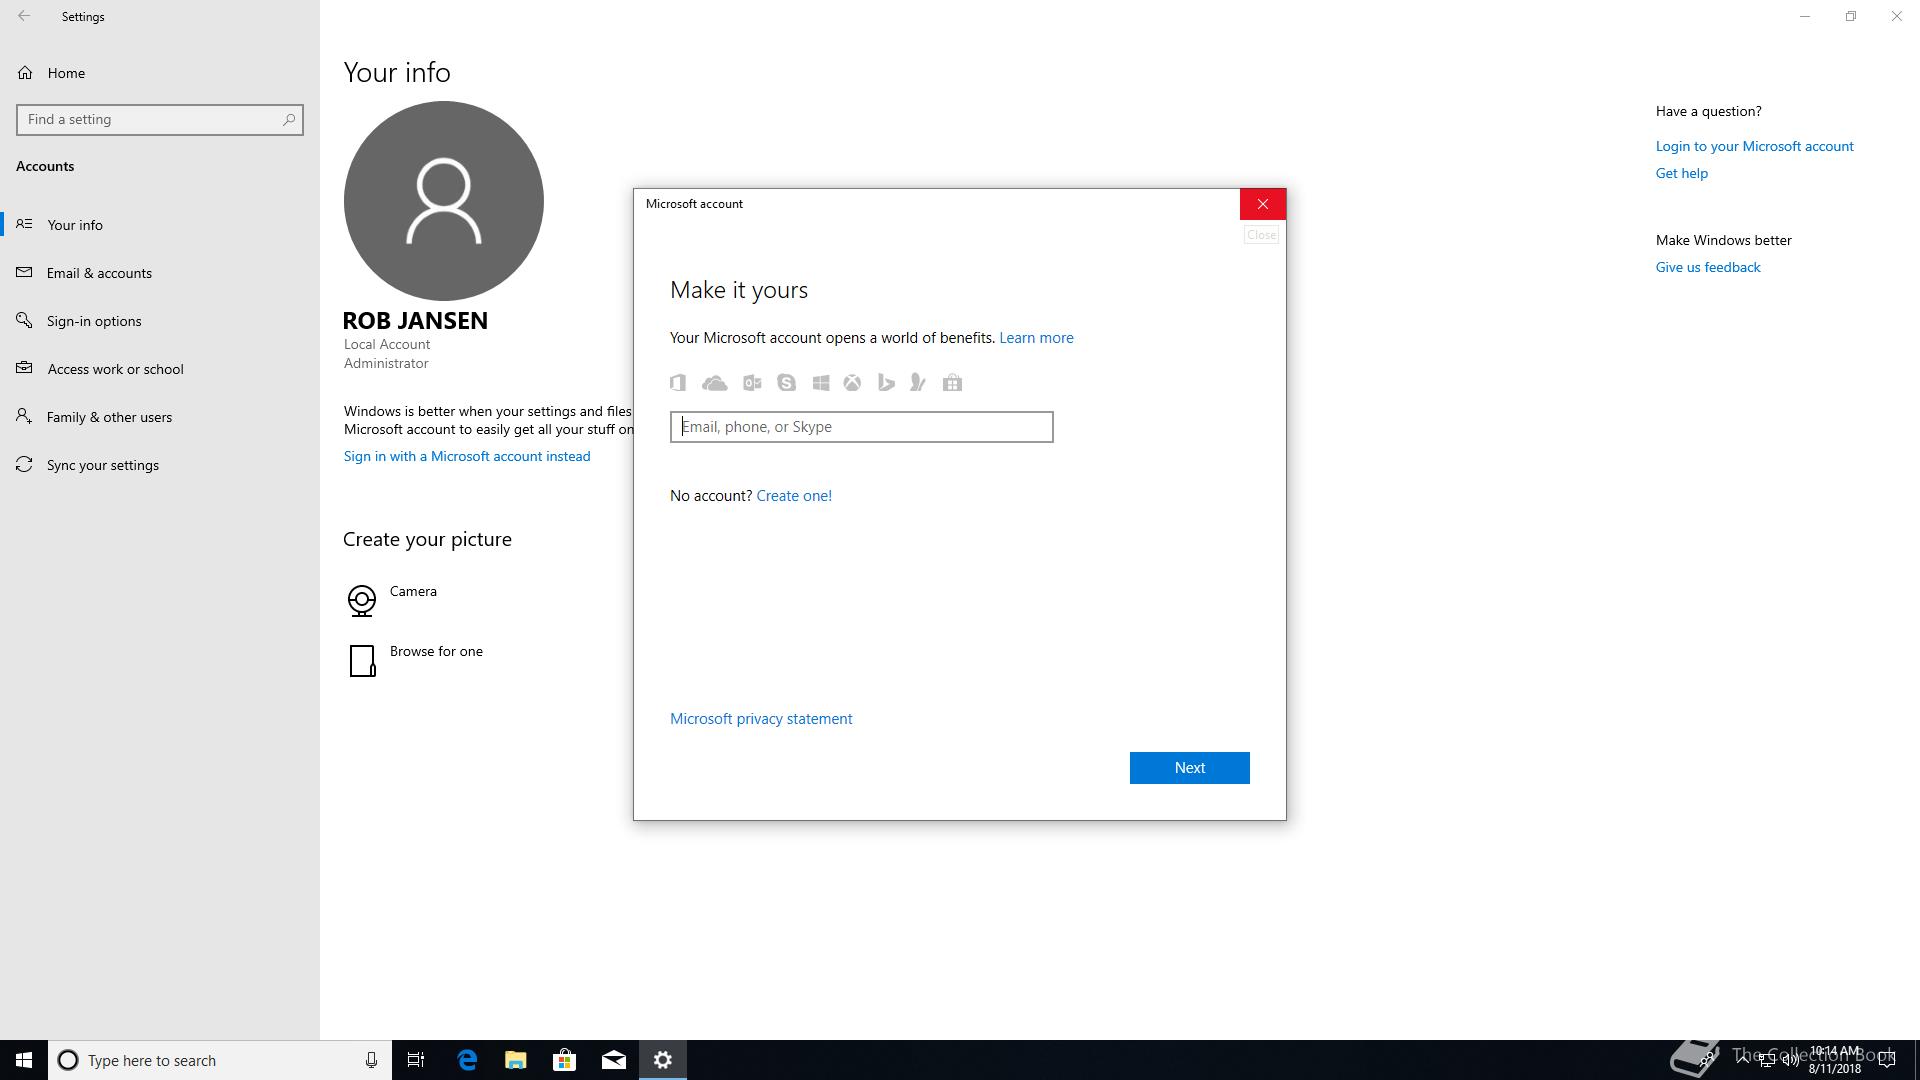Click the Browse for one label
The width and height of the screenshot is (1920, 1080).
click(436, 651)
